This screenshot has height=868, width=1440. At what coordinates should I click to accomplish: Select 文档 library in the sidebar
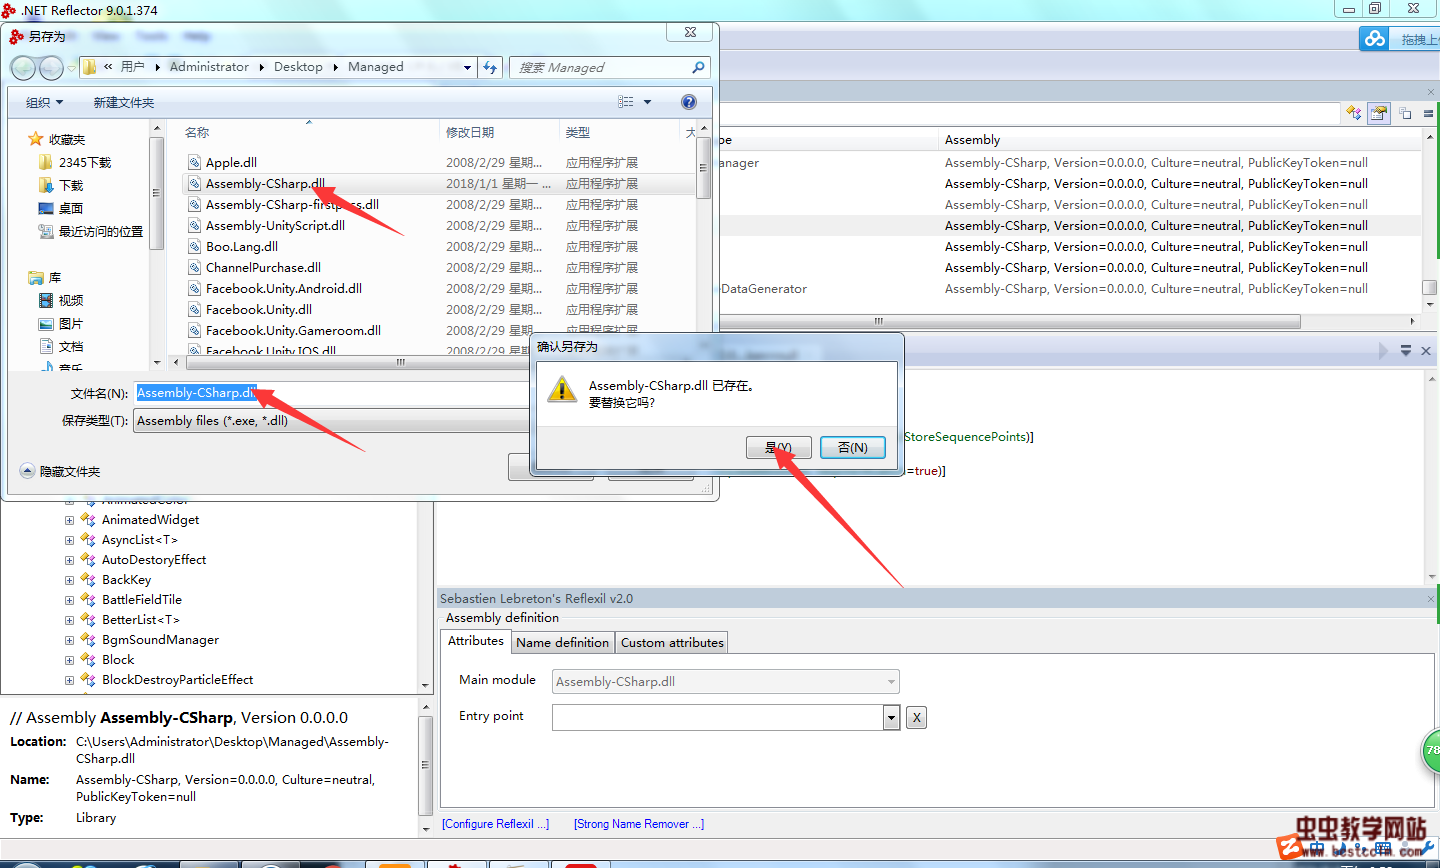[61, 346]
